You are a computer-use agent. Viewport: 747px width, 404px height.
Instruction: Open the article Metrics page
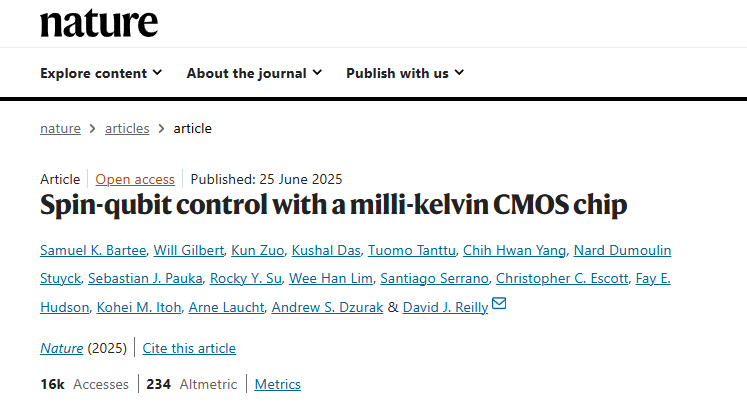click(x=277, y=384)
